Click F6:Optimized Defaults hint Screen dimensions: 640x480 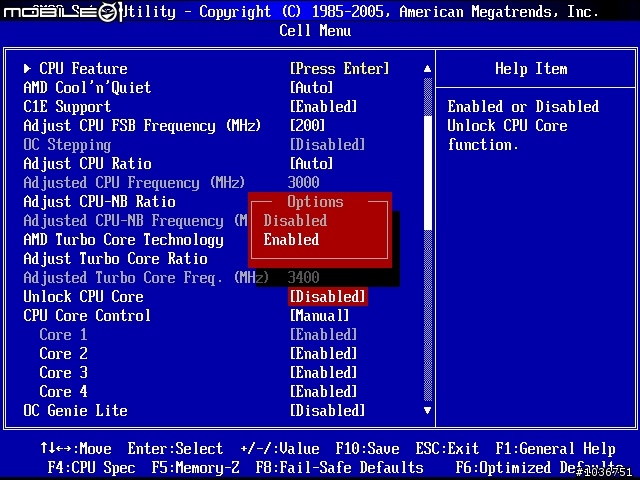(x=539, y=468)
